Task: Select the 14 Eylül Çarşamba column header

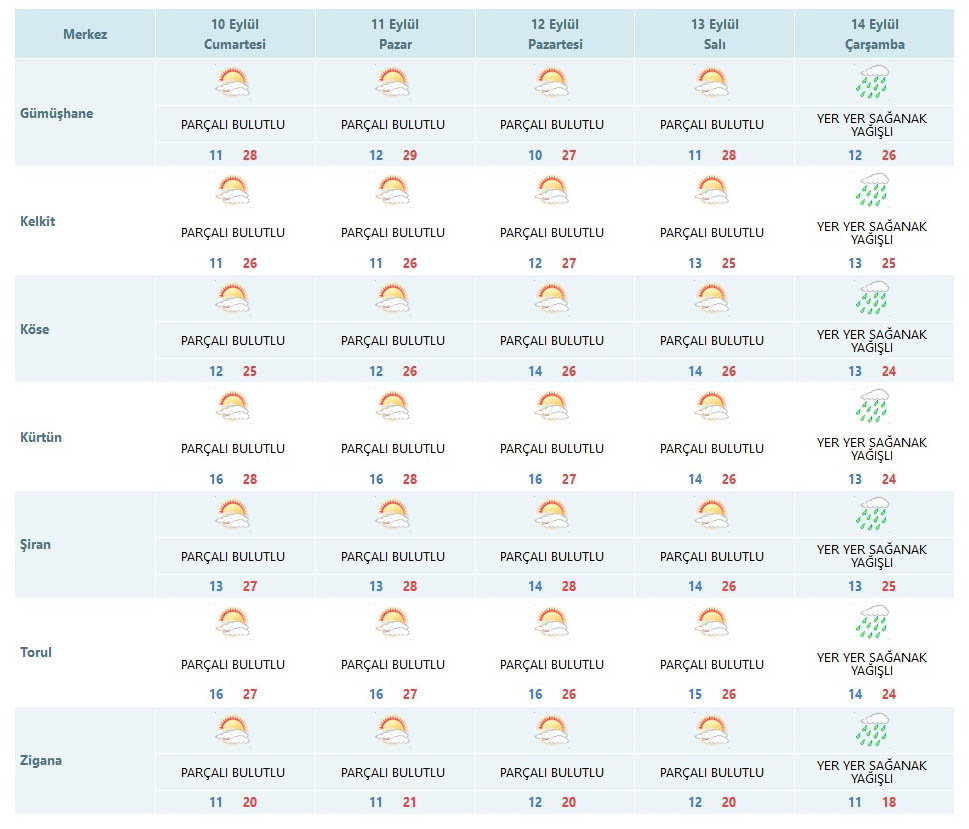Action: coord(872,35)
